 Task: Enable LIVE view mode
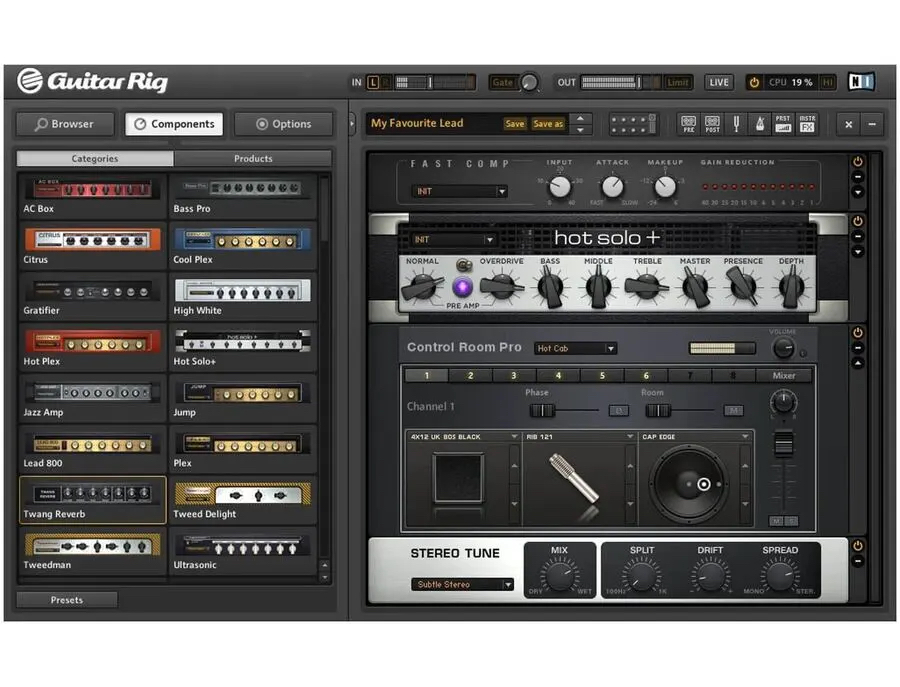718,82
